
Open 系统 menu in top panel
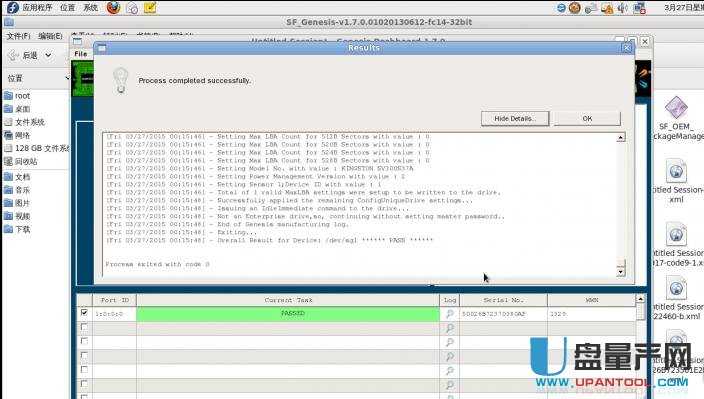click(x=90, y=8)
